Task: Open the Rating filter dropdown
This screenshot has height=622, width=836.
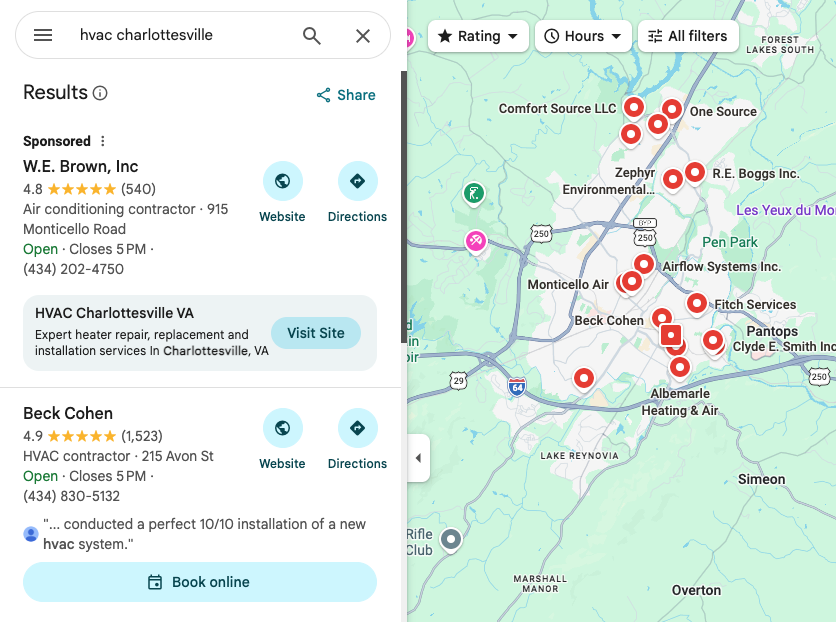Action: click(x=478, y=36)
